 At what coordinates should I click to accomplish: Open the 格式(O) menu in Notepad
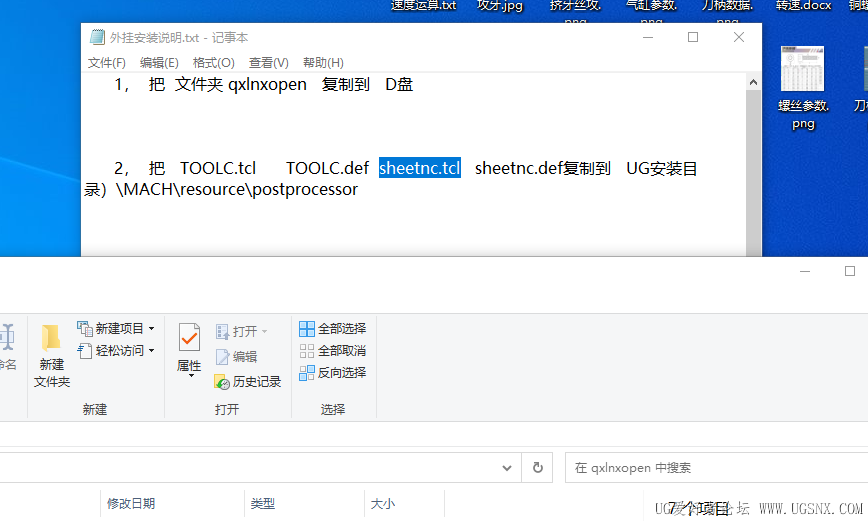pos(213,63)
